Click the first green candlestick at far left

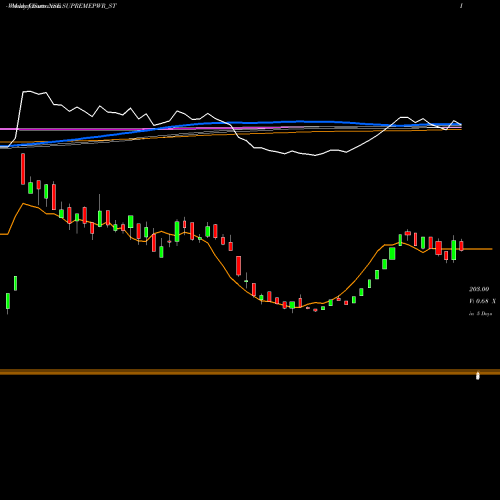[8, 303]
